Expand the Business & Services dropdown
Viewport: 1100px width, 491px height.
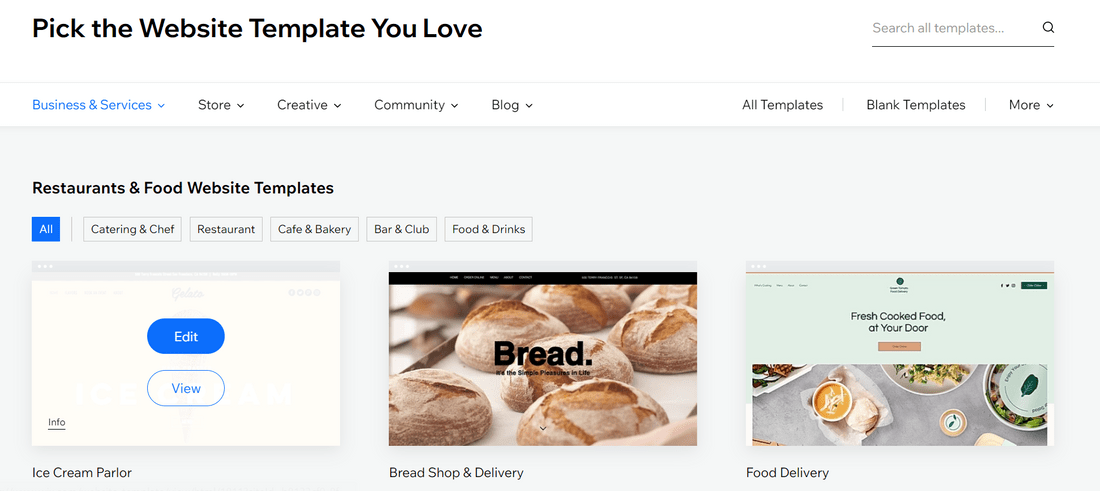[98, 105]
